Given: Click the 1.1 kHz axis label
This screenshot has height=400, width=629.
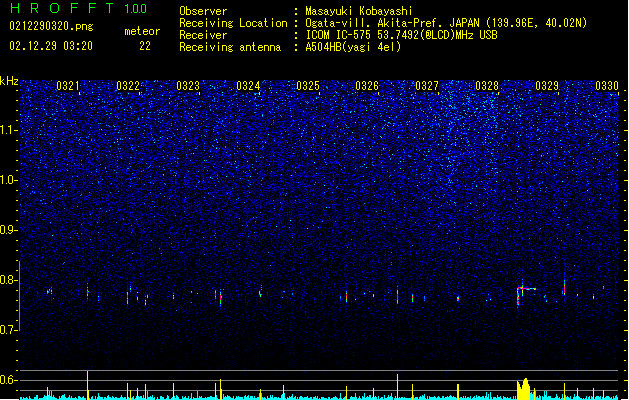Looking at the screenshot, I should coord(8,130).
